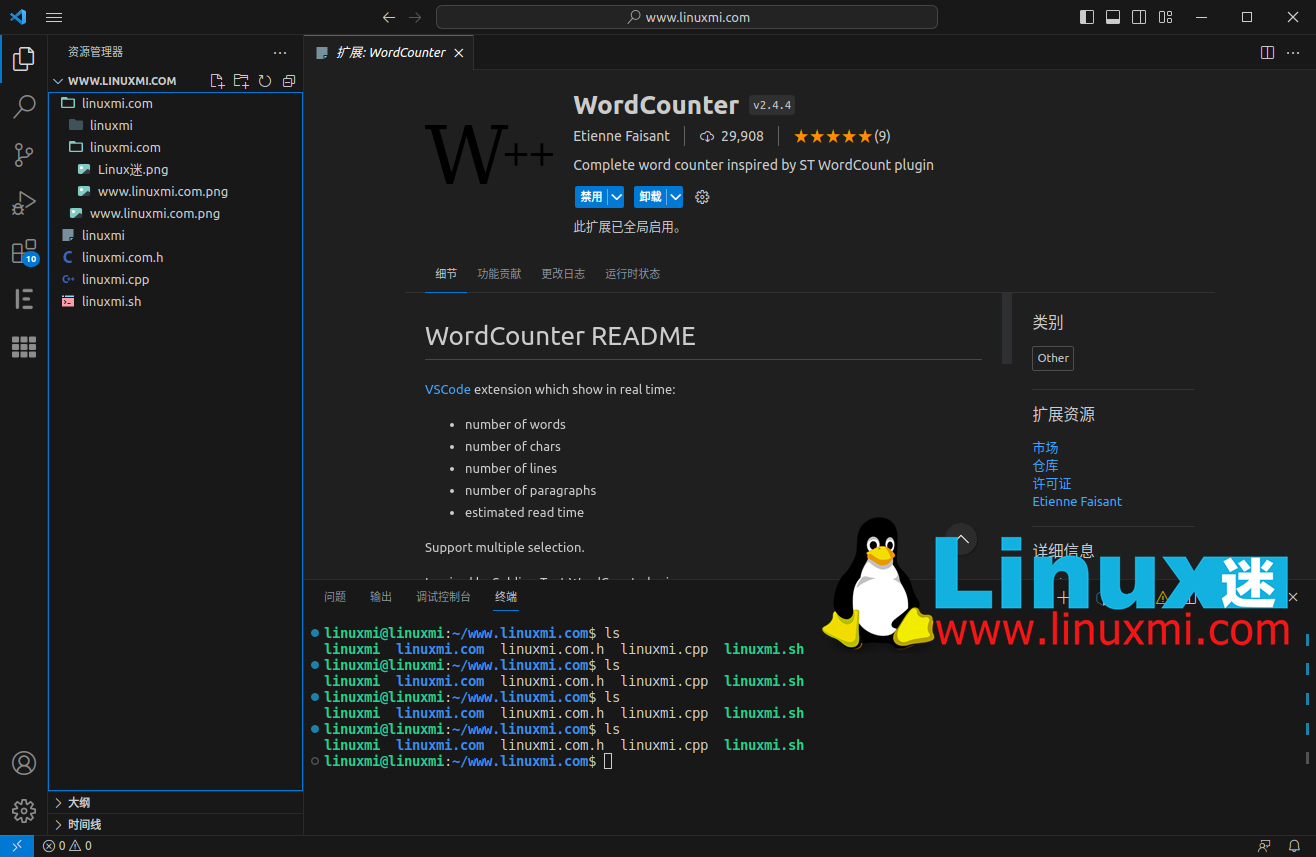Viewport: 1316px width, 857px height.
Task: Open the 市场 marketplace link
Action: [x=1045, y=447]
